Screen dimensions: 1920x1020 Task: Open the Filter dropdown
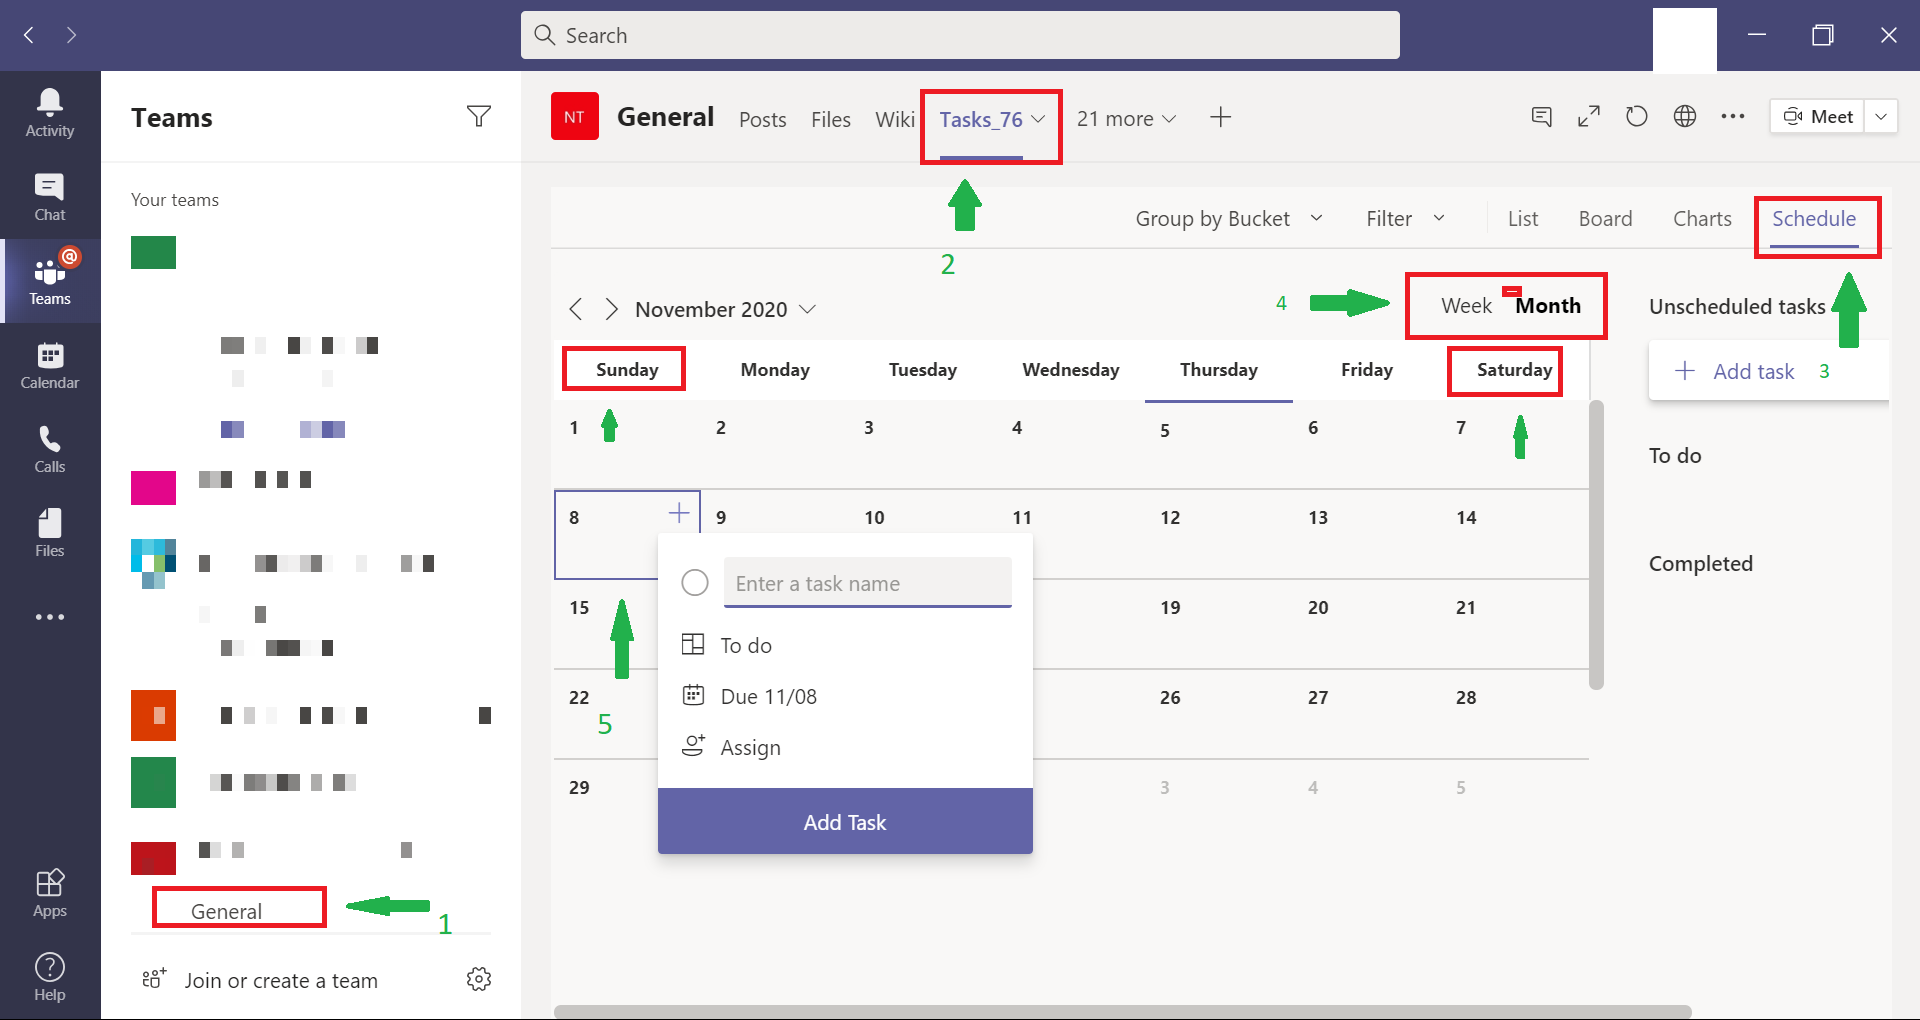click(1406, 219)
